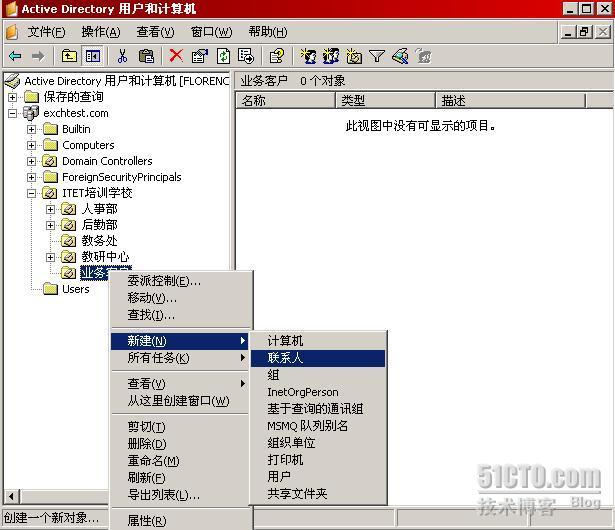Expand the Builtin tree node
615x530 pixels.
[32, 129]
